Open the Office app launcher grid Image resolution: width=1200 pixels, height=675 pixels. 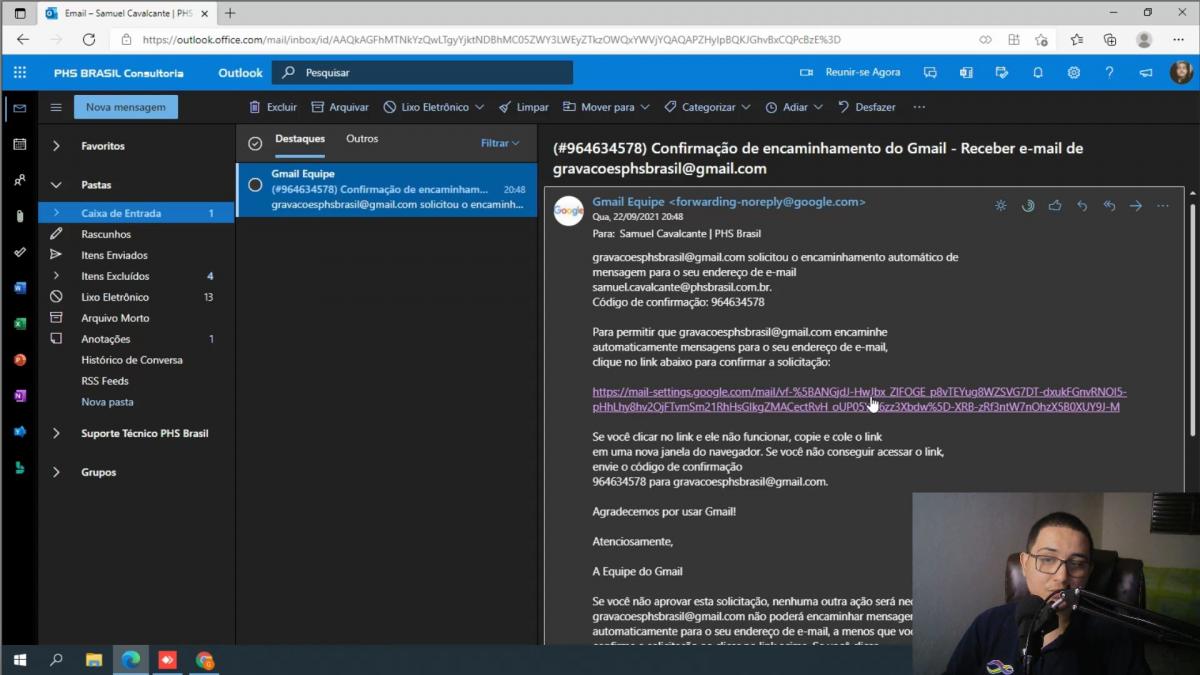coord(19,73)
